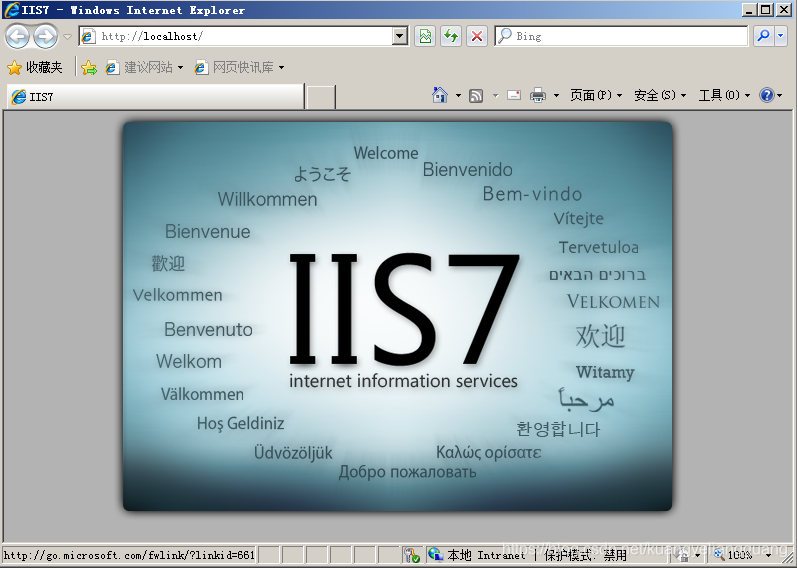Click the Forward navigation button
797x568 pixels.
46,36
